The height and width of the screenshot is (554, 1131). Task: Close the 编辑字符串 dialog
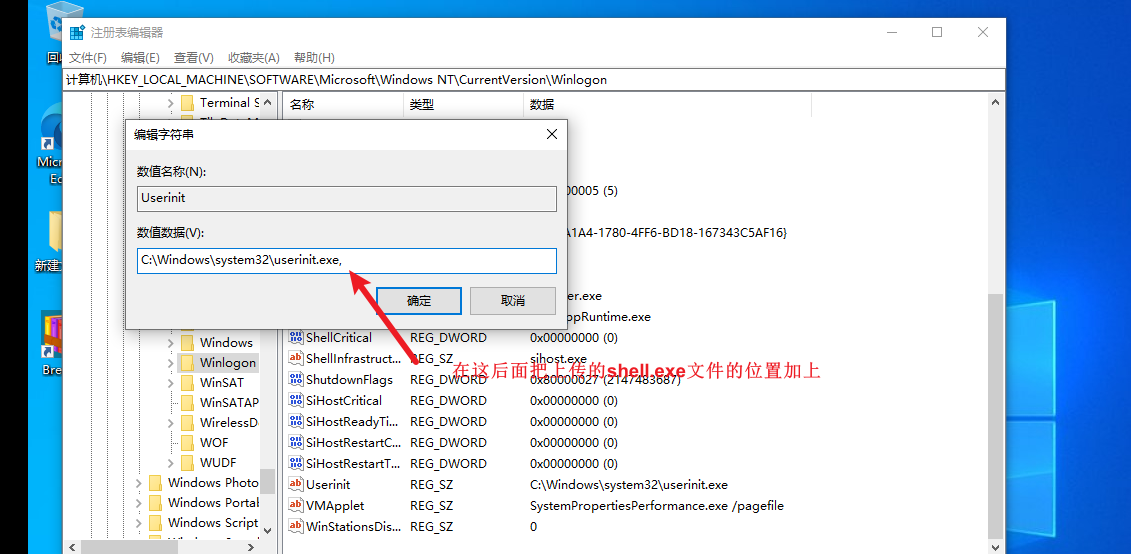[552, 134]
